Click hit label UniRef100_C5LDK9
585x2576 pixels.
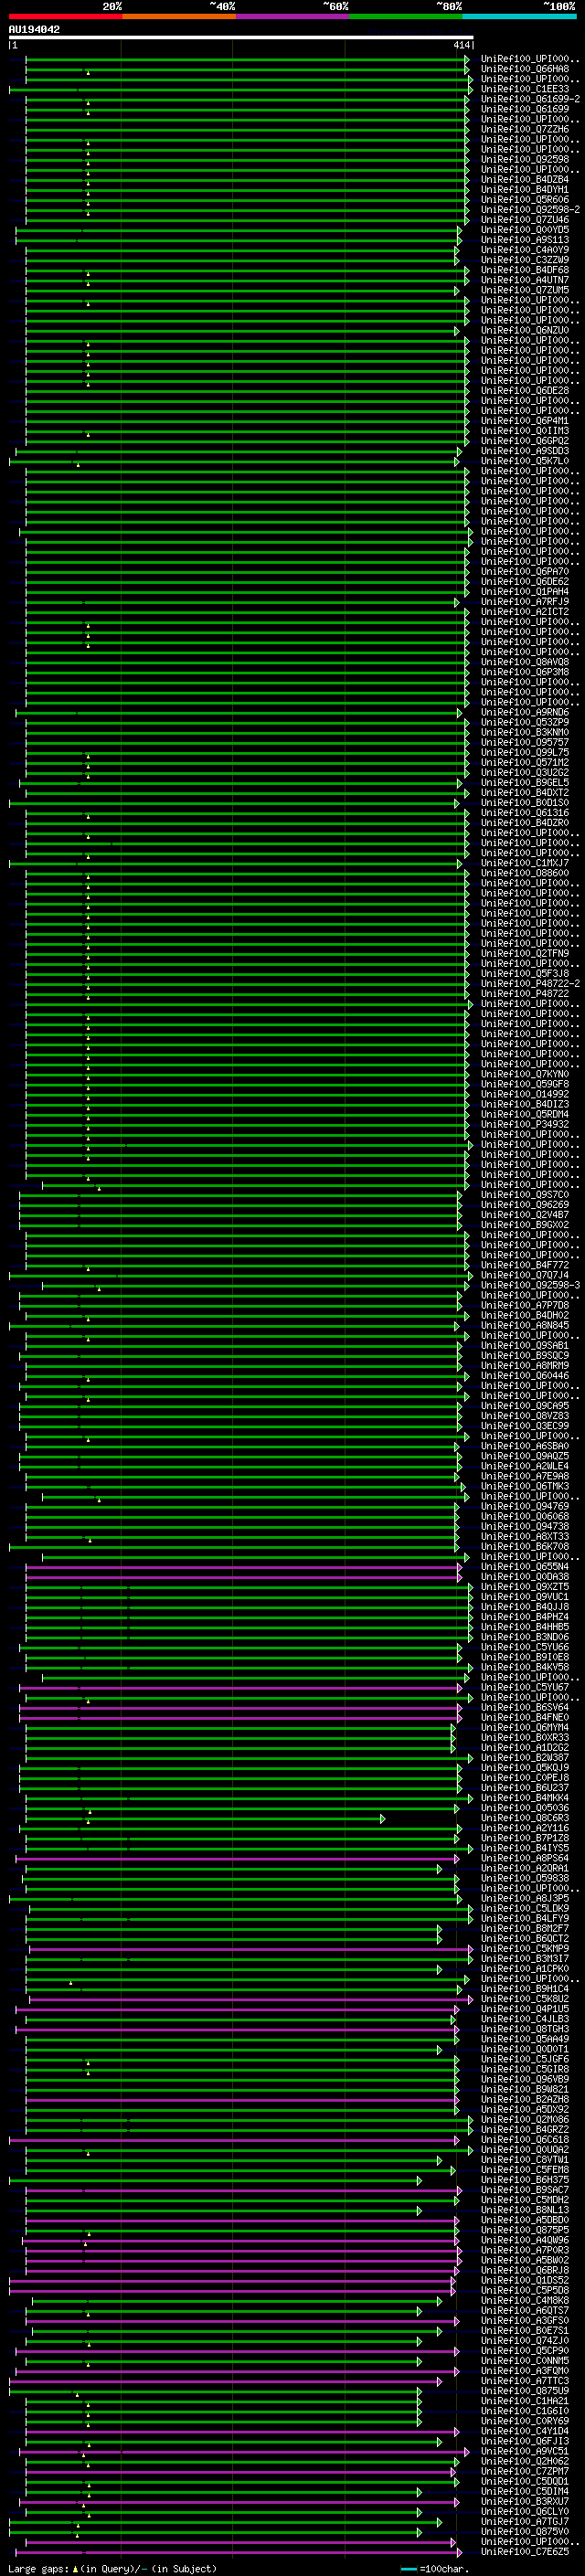525,1908
